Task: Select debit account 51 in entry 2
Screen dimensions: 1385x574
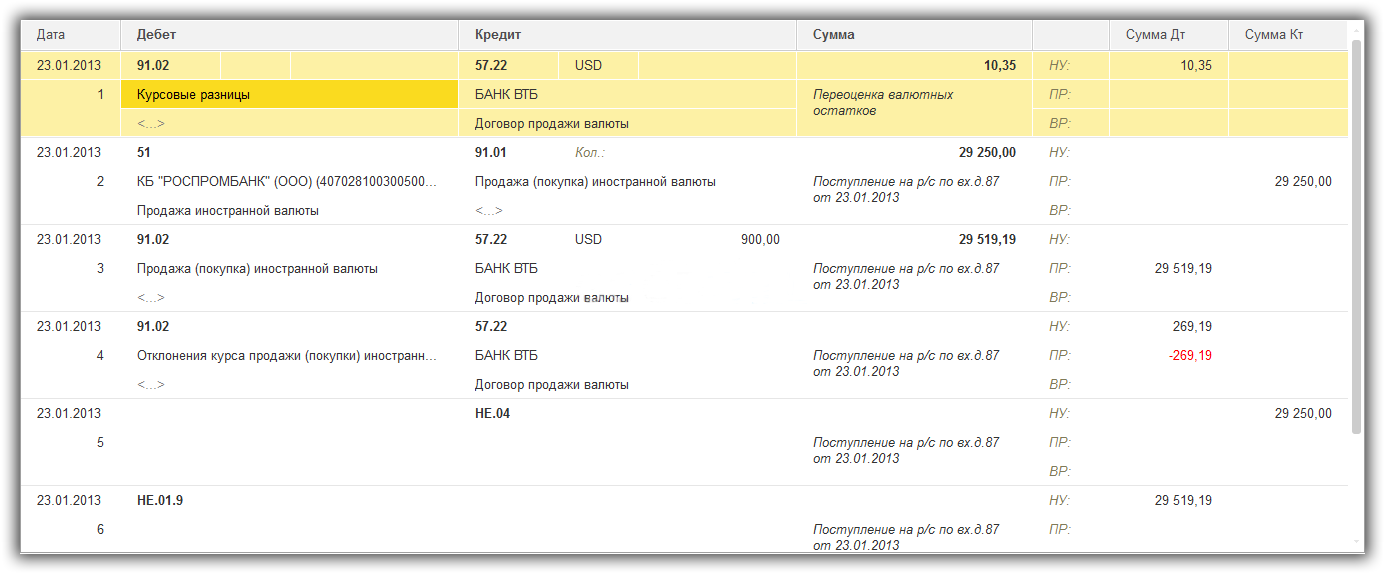Action: coord(144,153)
